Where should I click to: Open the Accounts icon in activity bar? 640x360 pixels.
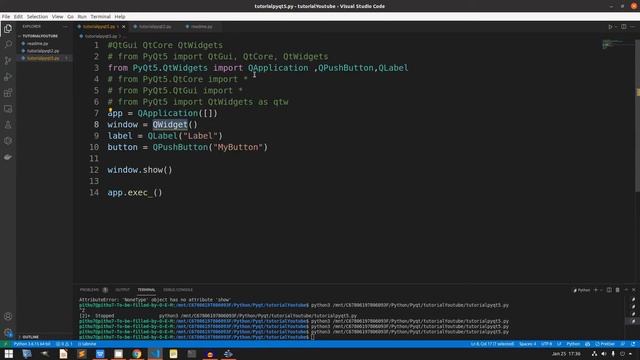click(8, 316)
